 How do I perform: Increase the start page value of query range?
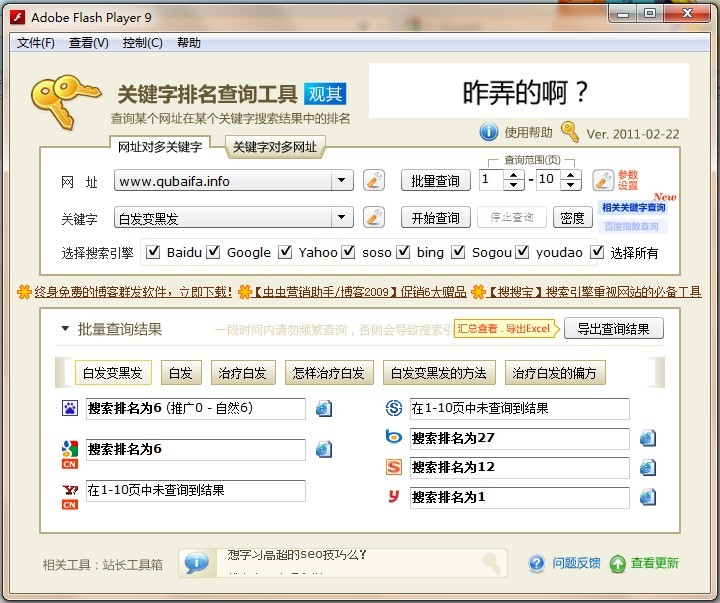(514, 175)
